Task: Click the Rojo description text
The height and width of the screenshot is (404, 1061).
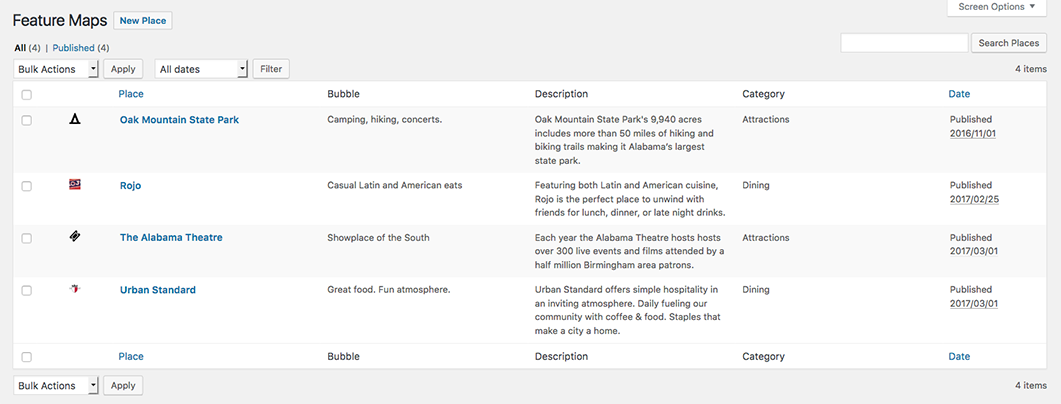Action: [631, 199]
